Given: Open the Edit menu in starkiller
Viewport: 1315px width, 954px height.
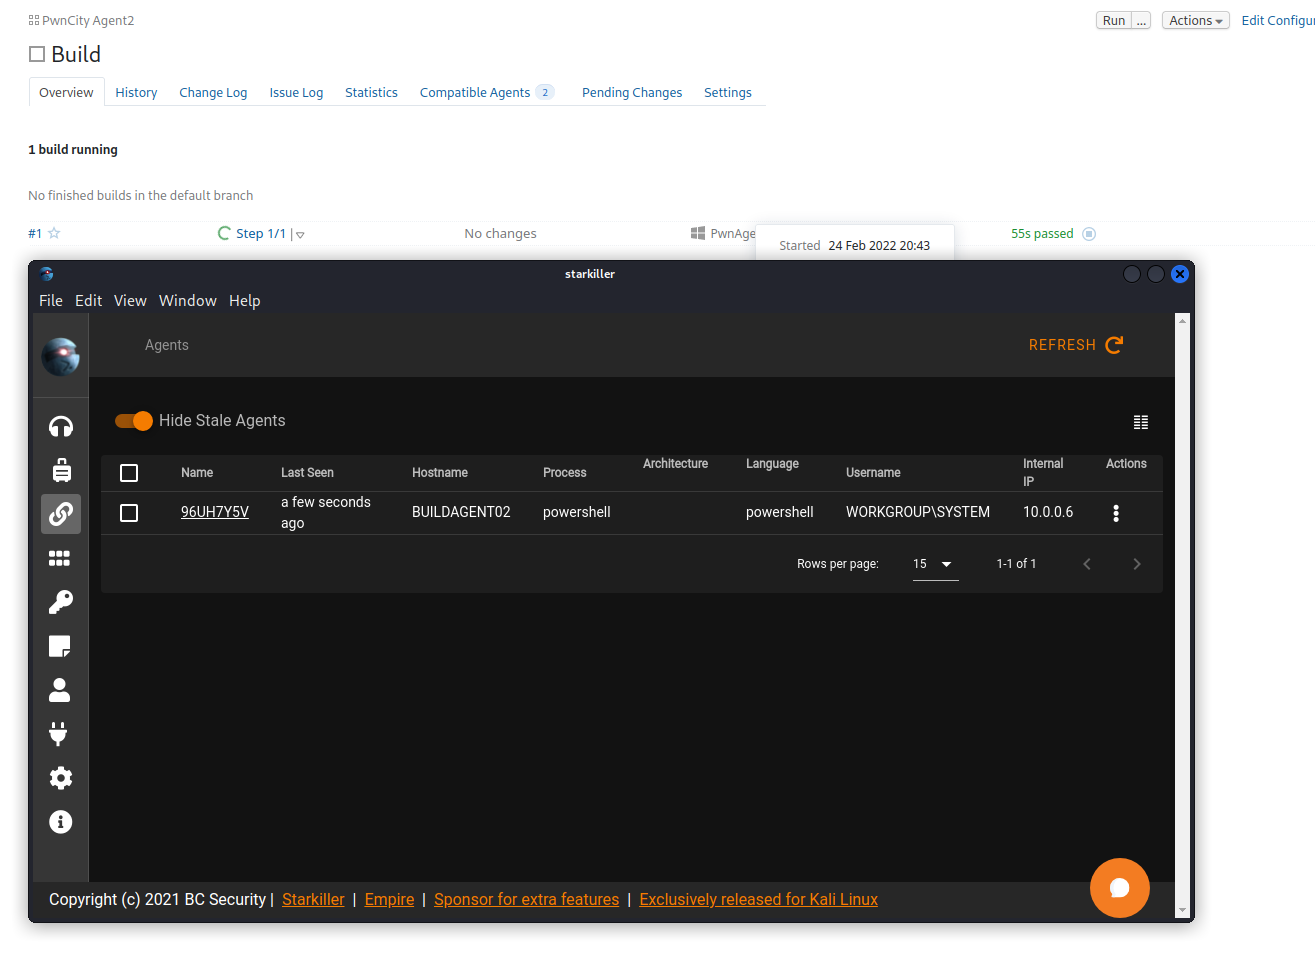Looking at the screenshot, I should point(88,301).
